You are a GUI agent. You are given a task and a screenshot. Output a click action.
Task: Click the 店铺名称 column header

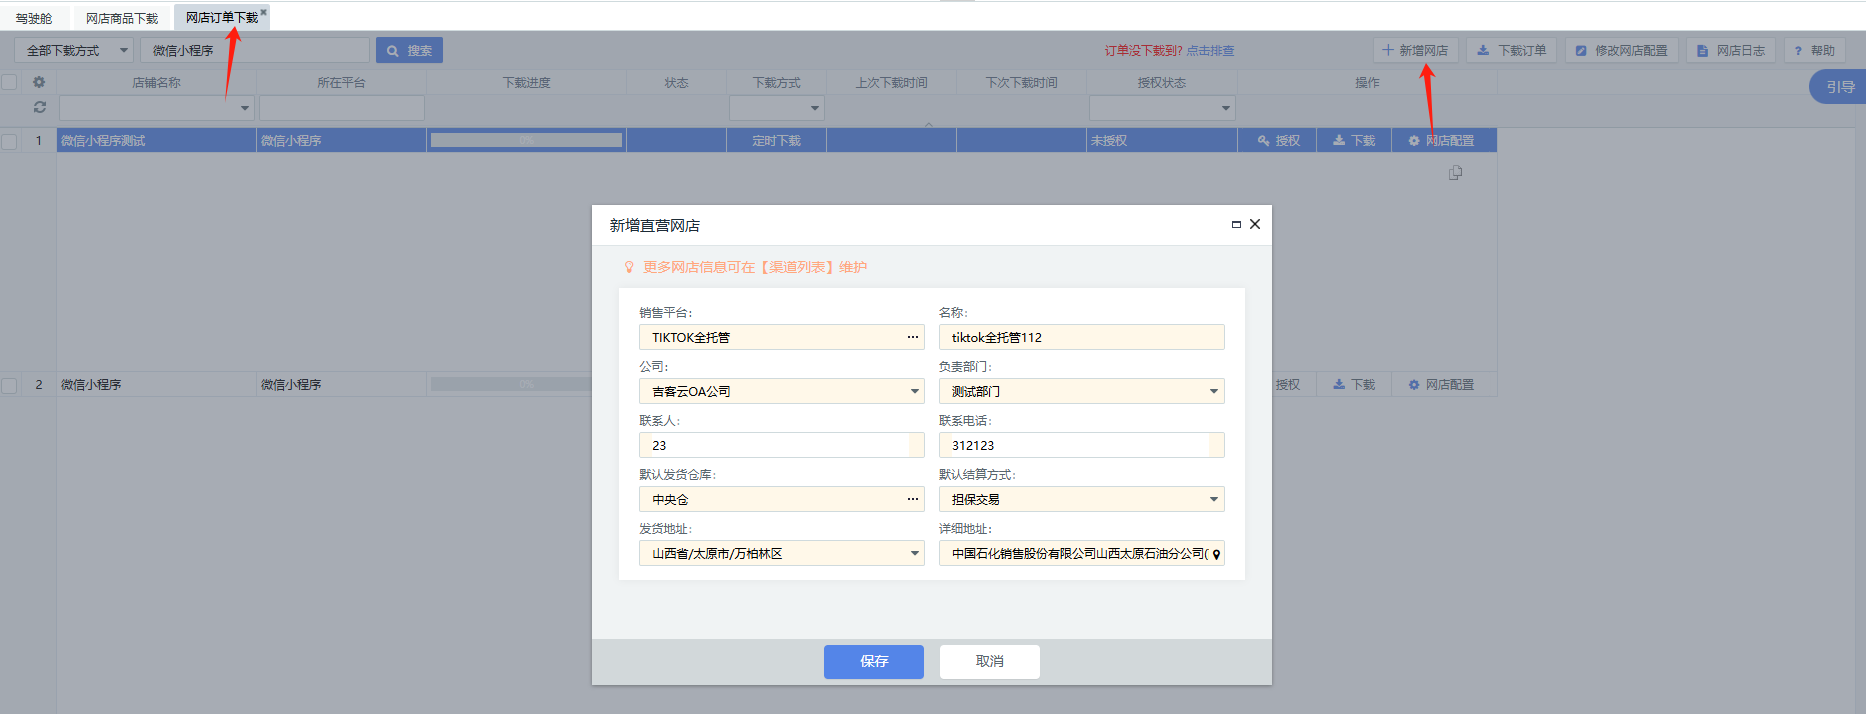pos(157,83)
